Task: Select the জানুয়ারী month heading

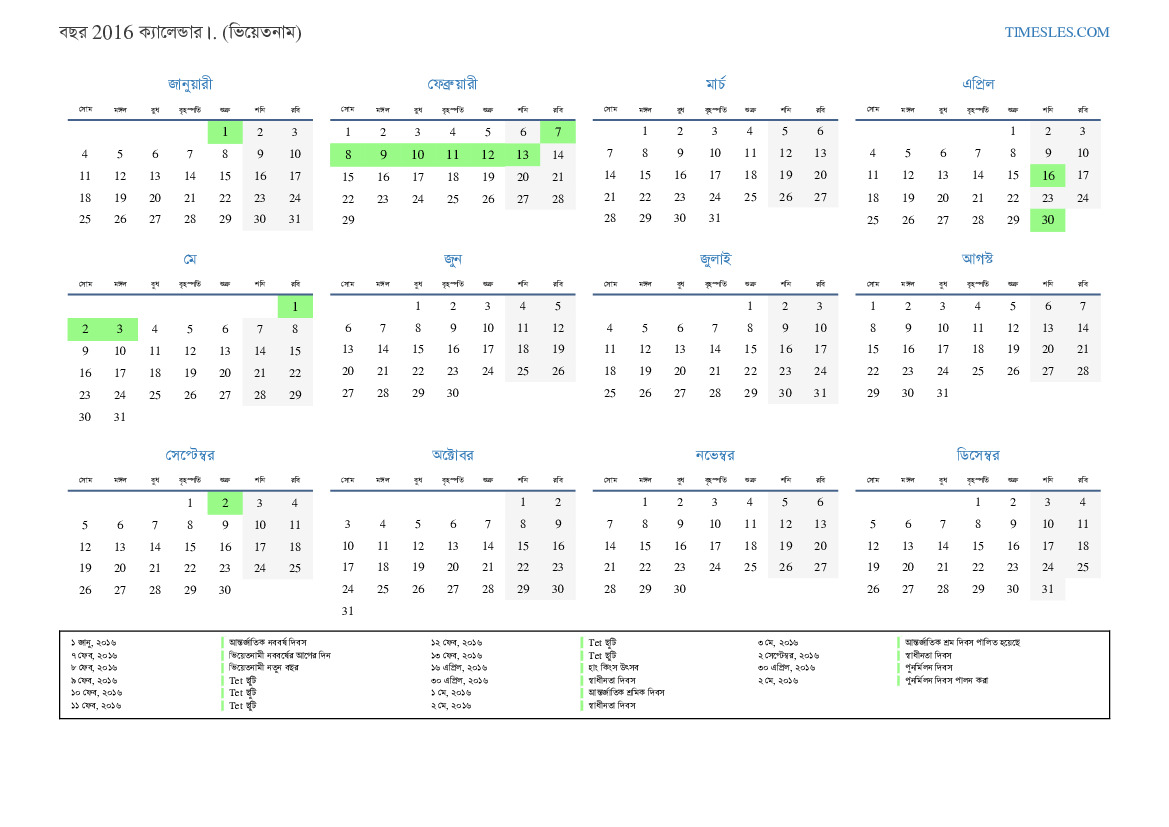Action: [x=190, y=84]
